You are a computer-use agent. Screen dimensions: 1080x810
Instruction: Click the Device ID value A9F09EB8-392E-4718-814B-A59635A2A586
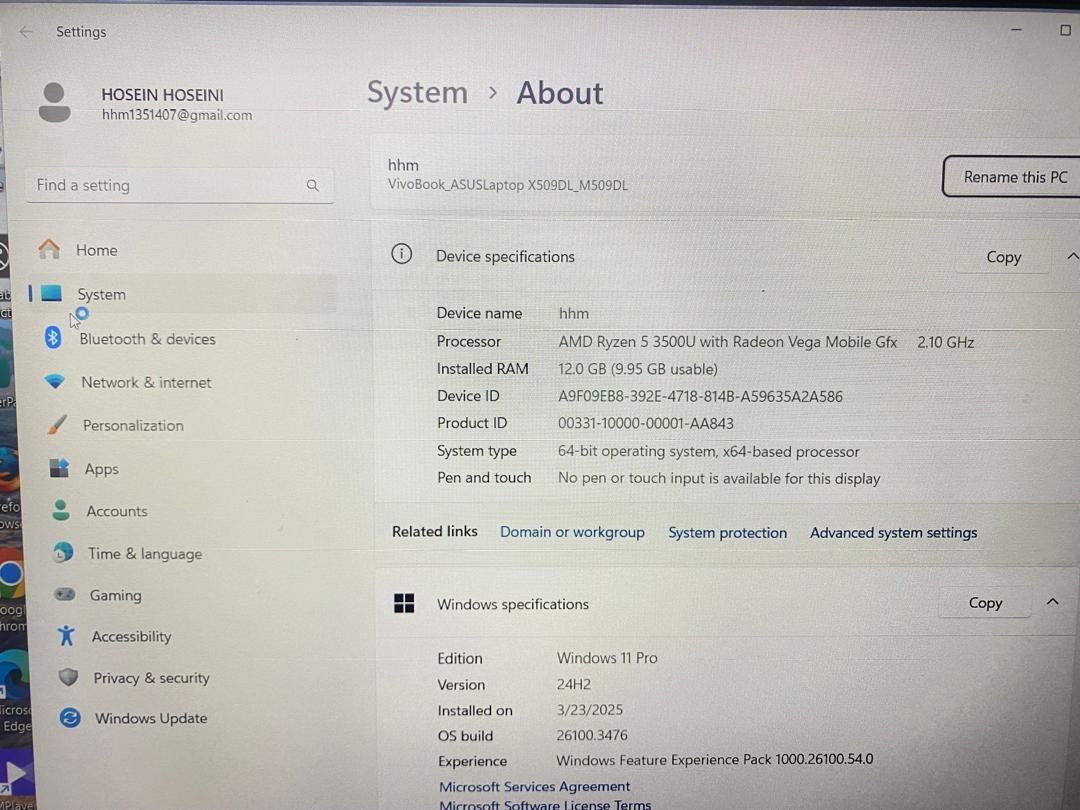point(700,396)
